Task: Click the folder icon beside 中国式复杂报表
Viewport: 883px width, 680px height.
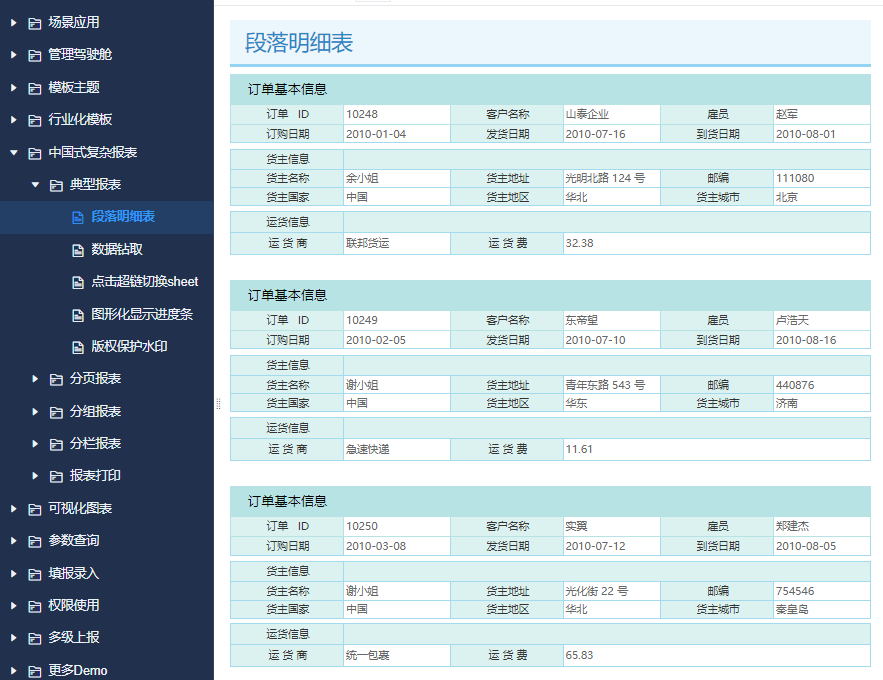Action: [35, 153]
